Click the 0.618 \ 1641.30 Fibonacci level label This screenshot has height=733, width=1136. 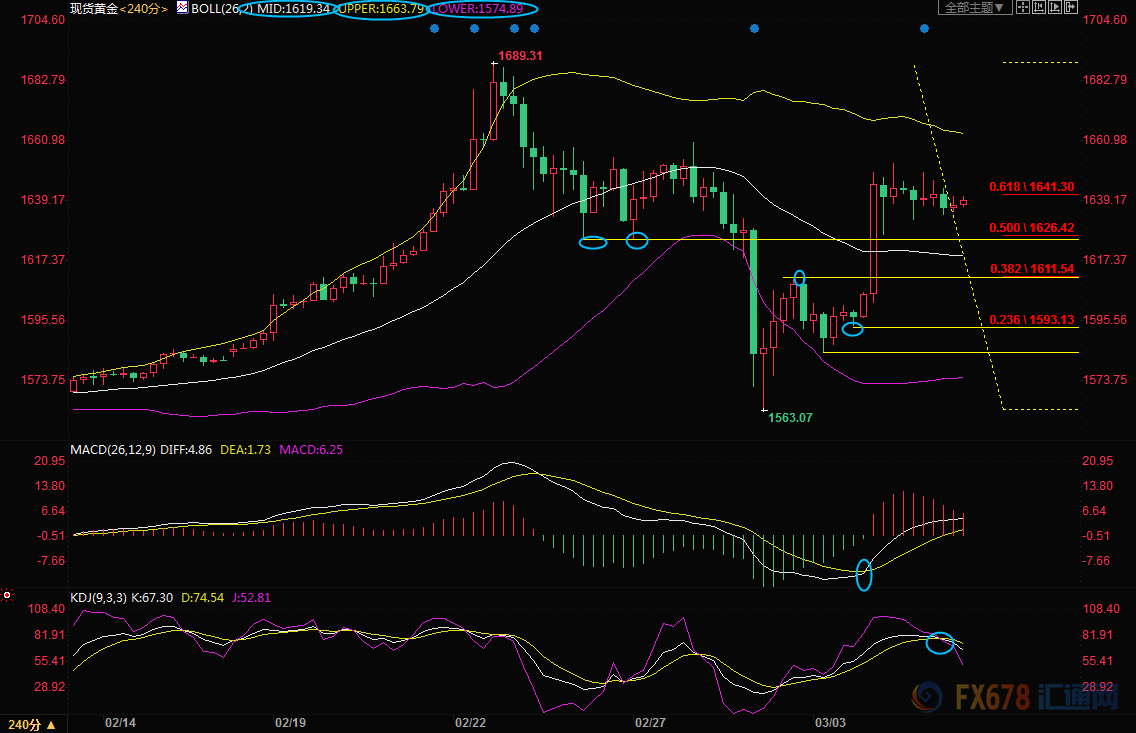pyautogui.click(x=1031, y=187)
